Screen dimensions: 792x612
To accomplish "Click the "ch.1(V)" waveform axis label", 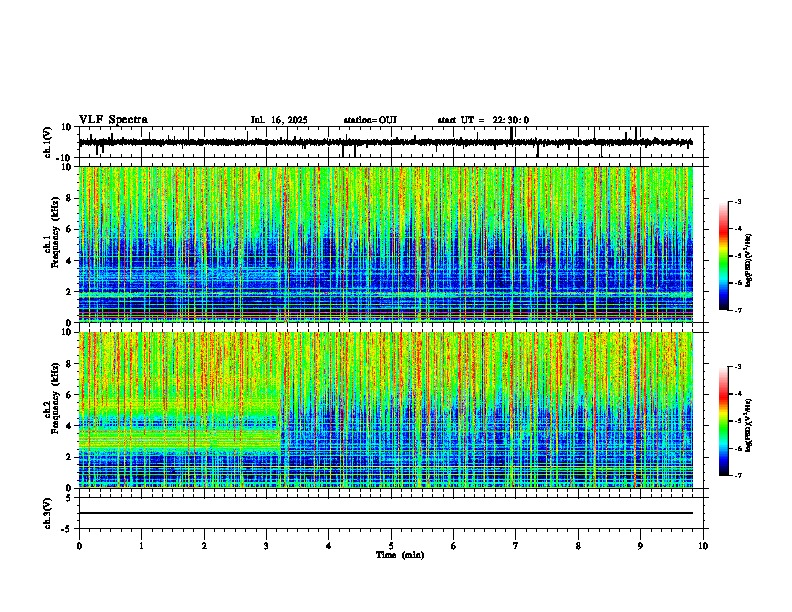I will pyautogui.click(x=48, y=142).
